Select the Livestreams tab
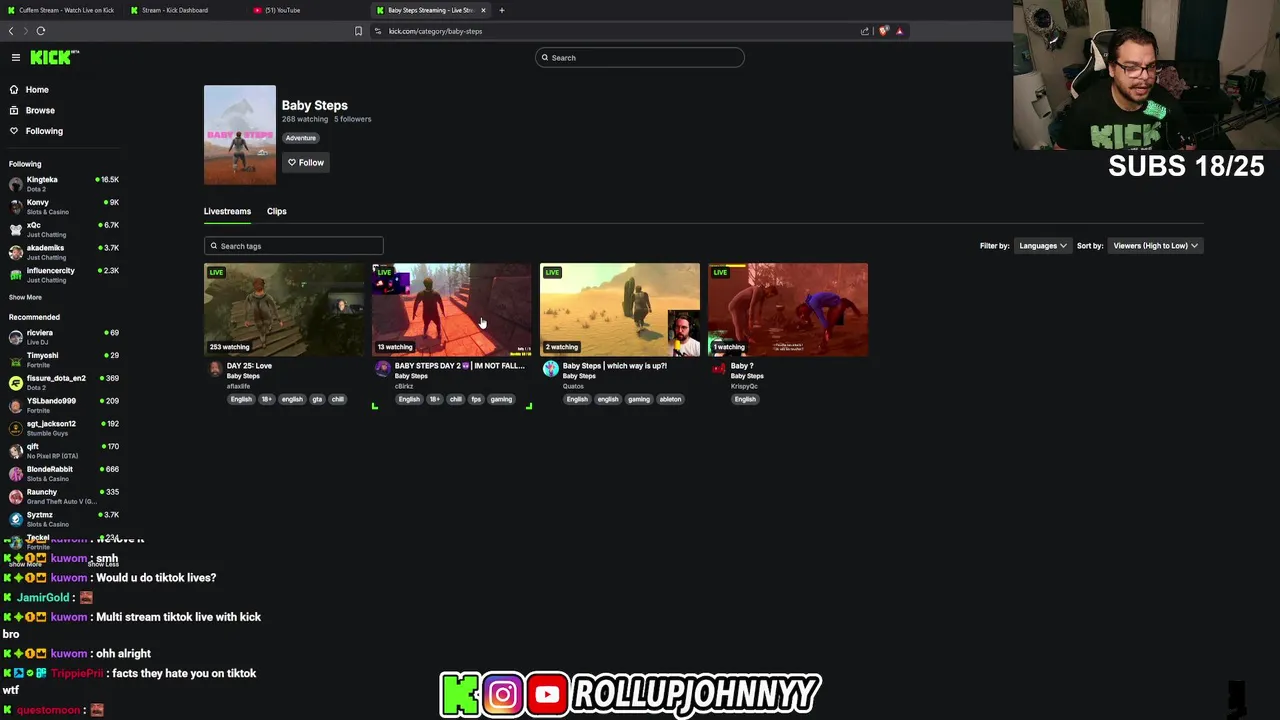The width and height of the screenshot is (1280, 720). click(x=227, y=211)
